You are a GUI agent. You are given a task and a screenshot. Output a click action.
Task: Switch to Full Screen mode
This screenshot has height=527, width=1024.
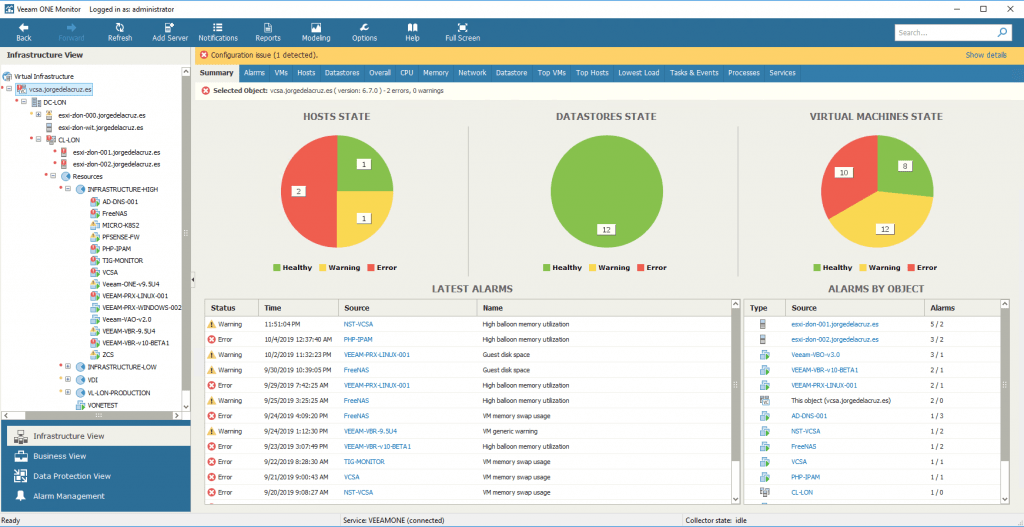click(462, 32)
